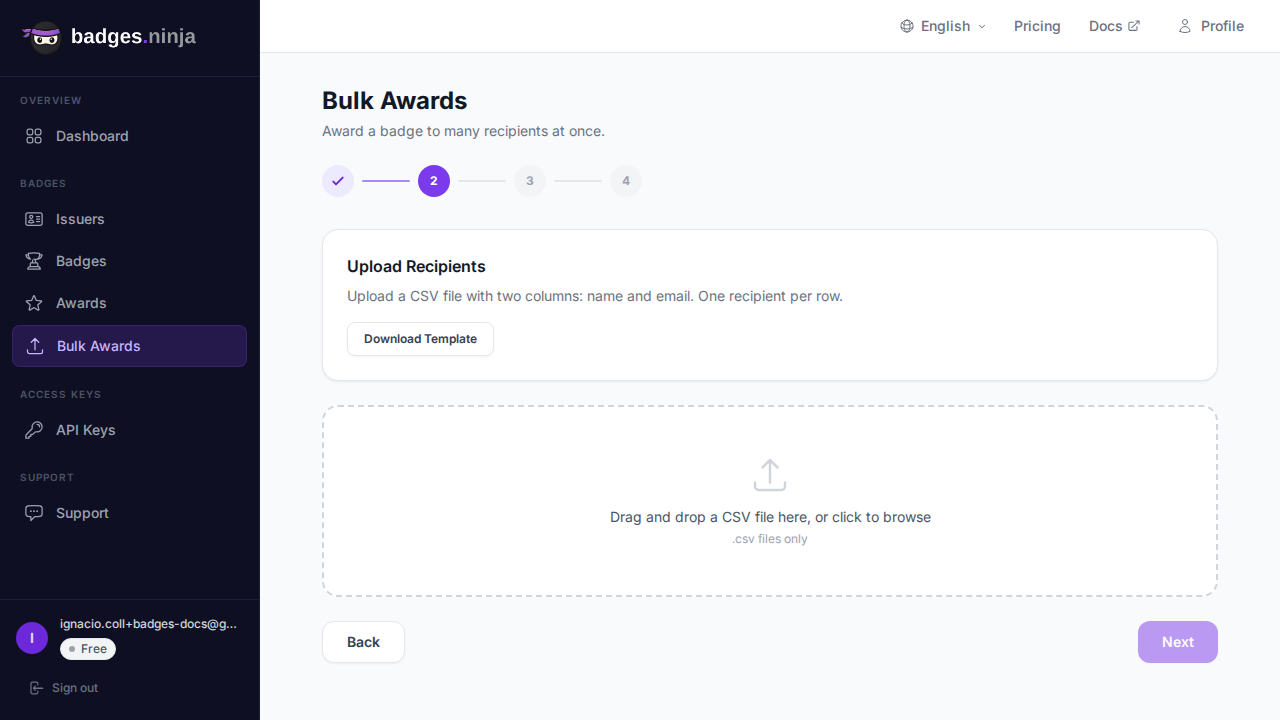Screen dimensions: 1280x720
Task: Select step 3 in the progress indicator
Action: [x=530, y=181]
